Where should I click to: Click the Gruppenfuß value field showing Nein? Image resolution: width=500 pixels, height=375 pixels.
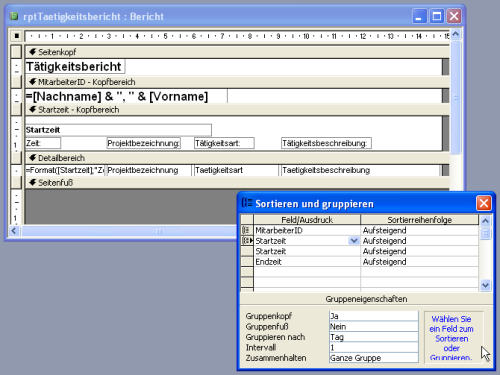coord(373,326)
